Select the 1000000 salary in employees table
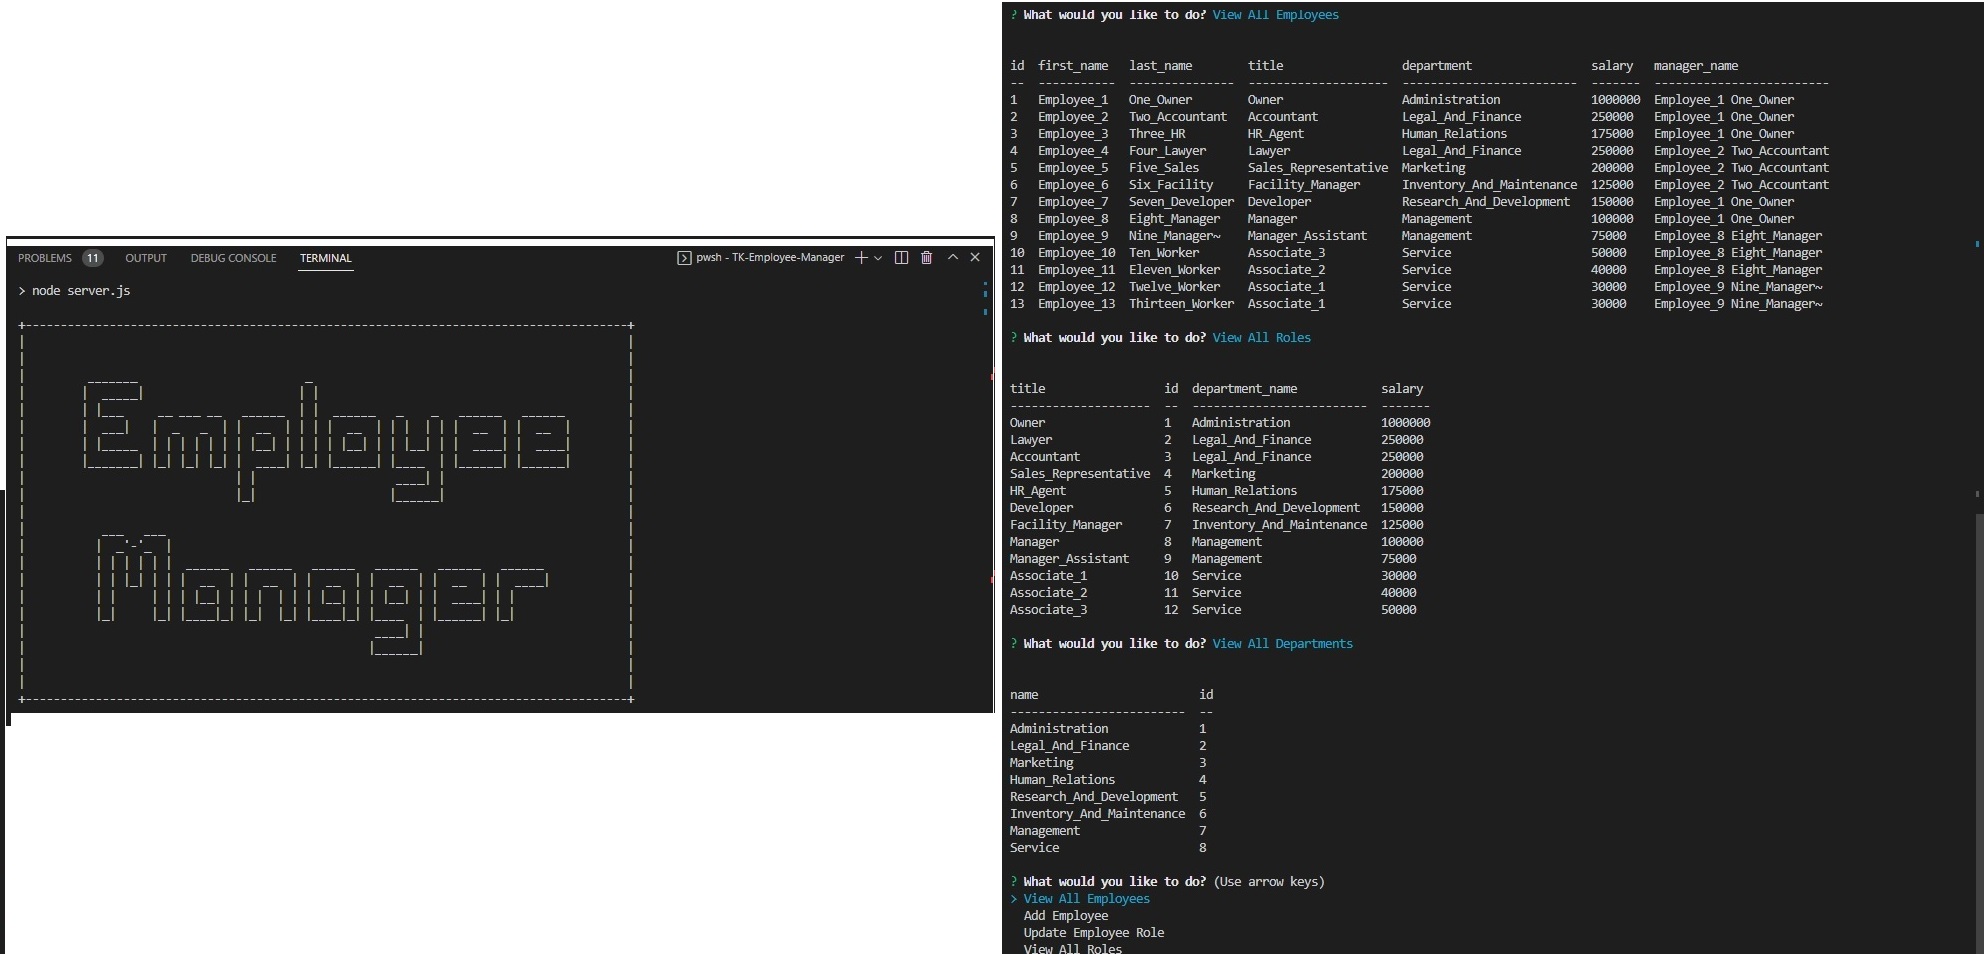Screen dimensions: 1984x954 pyautogui.click(x=1616, y=100)
